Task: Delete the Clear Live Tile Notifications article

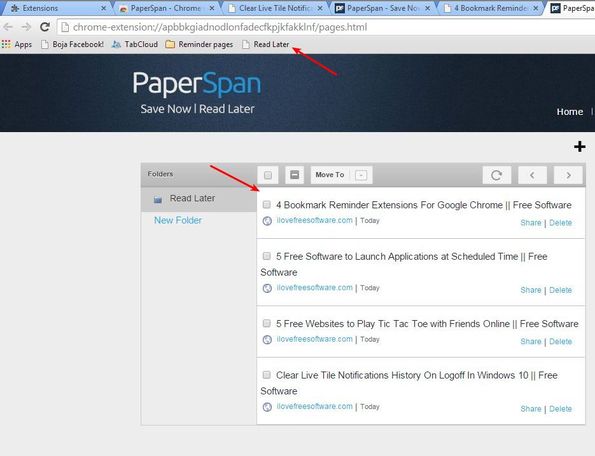Action: coord(560,409)
